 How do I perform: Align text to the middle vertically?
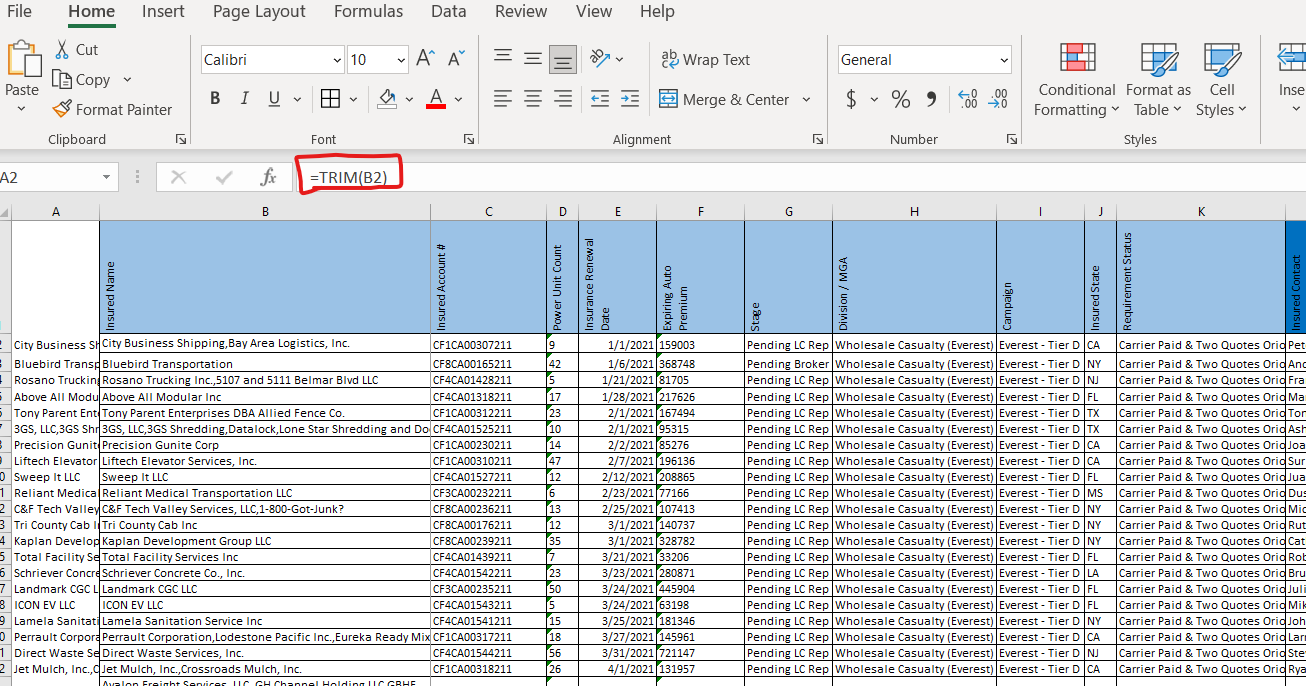click(533, 59)
